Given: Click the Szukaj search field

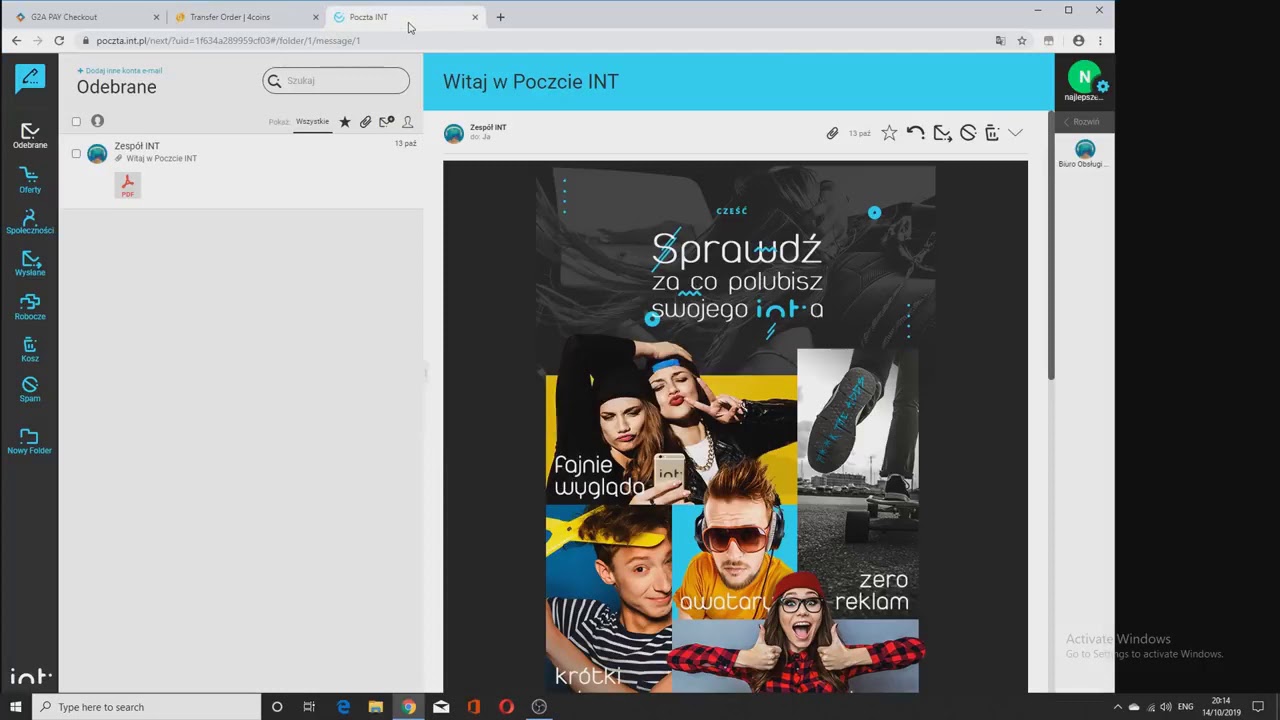Looking at the screenshot, I should coord(336,81).
